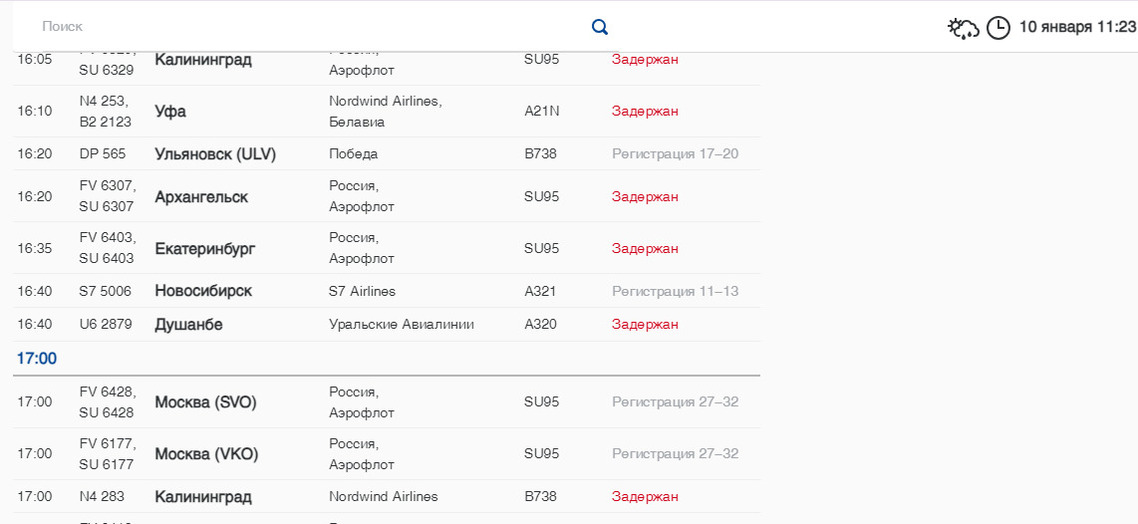Click the Уральские Авиалинии airline name

point(401,324)
